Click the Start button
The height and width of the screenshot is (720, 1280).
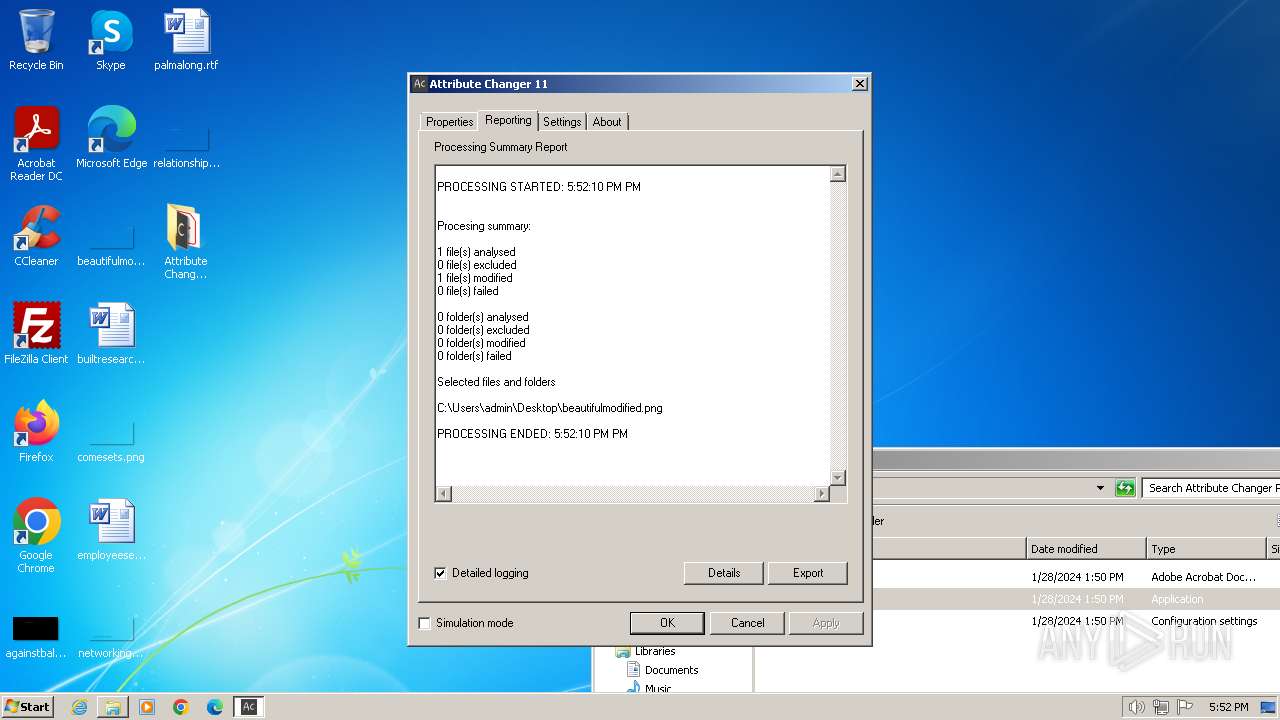click(x=28, y=707)
